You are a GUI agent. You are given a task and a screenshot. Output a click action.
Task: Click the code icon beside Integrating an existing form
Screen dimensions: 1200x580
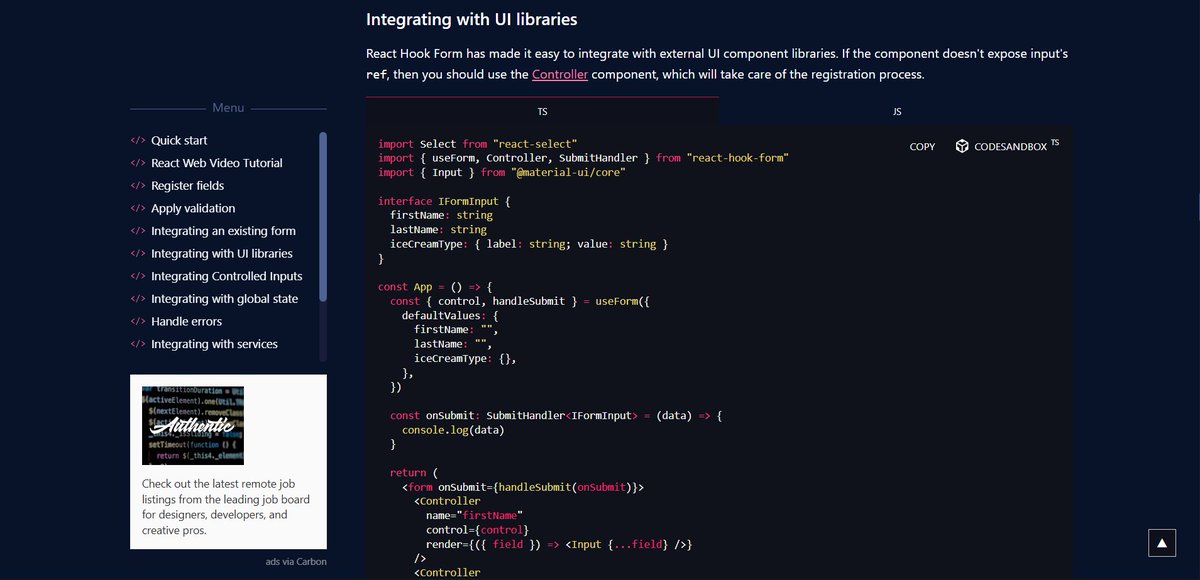pyautogui.click(x=138, y=231)
